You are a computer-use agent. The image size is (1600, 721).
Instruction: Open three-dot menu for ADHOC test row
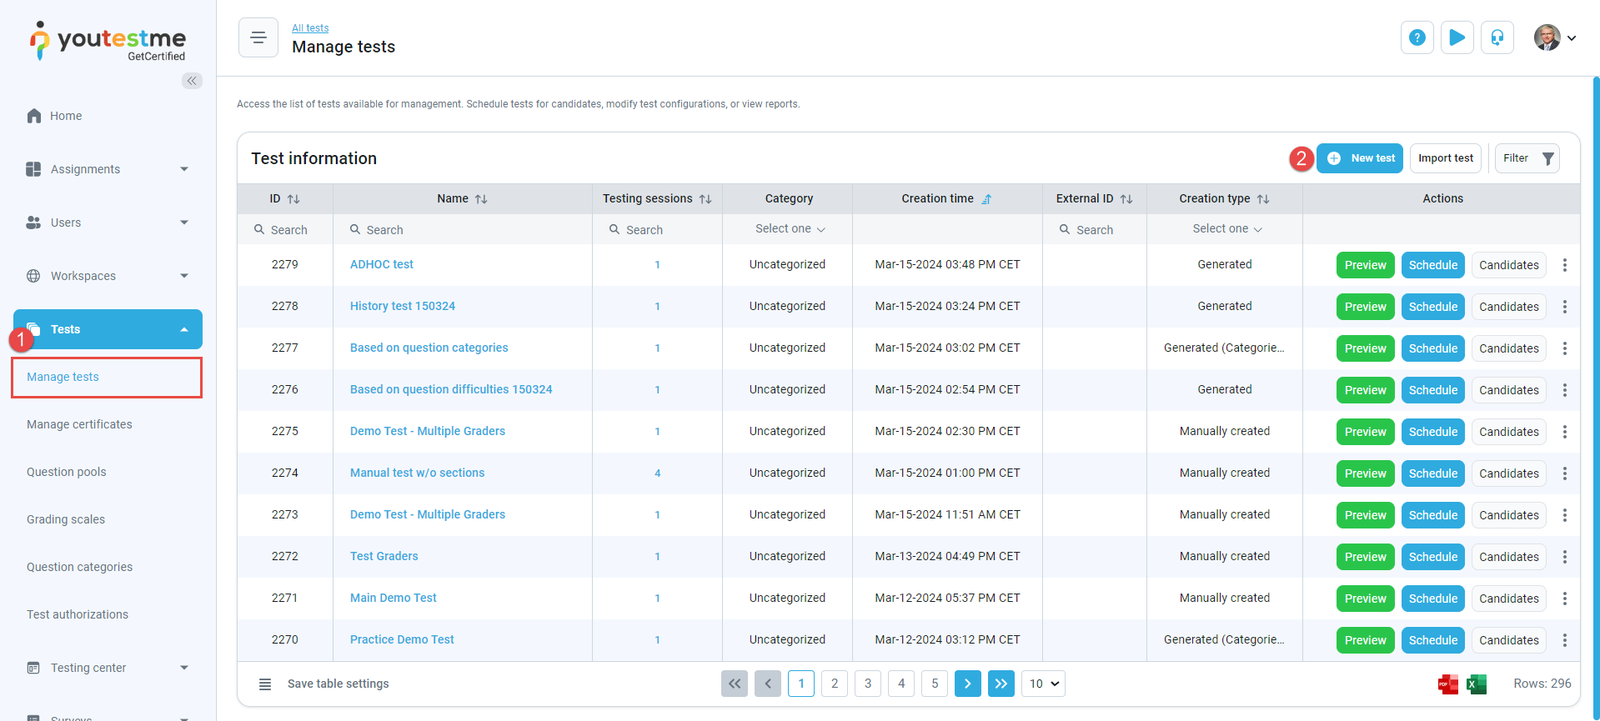(x=1565, y=265)
